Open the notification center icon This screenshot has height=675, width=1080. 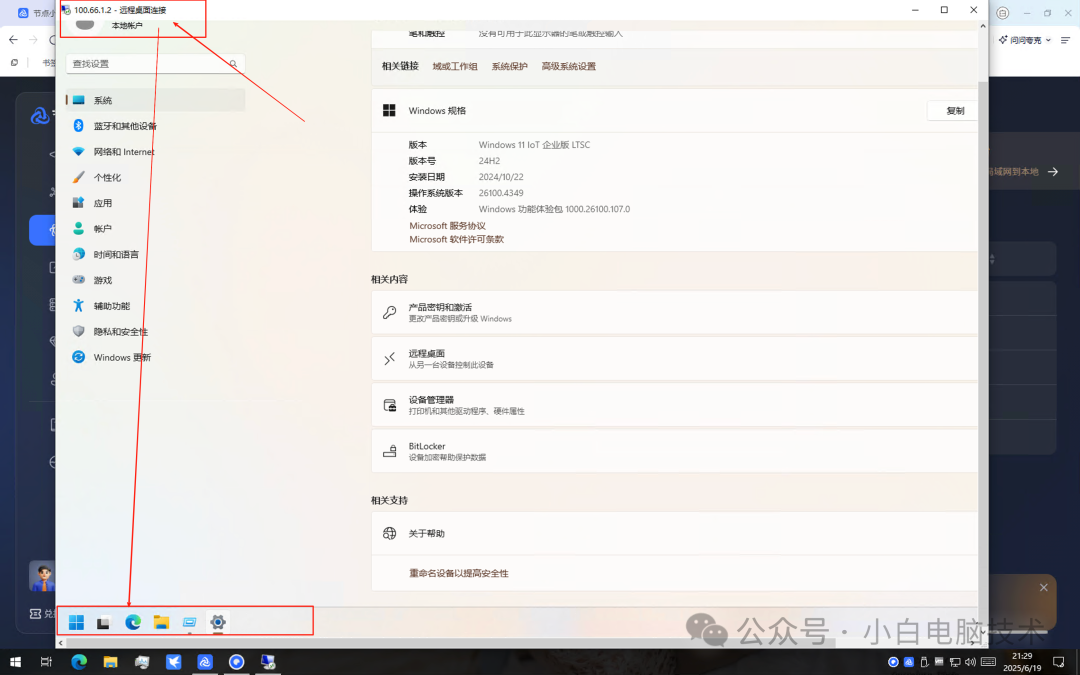coord(1059,663)
